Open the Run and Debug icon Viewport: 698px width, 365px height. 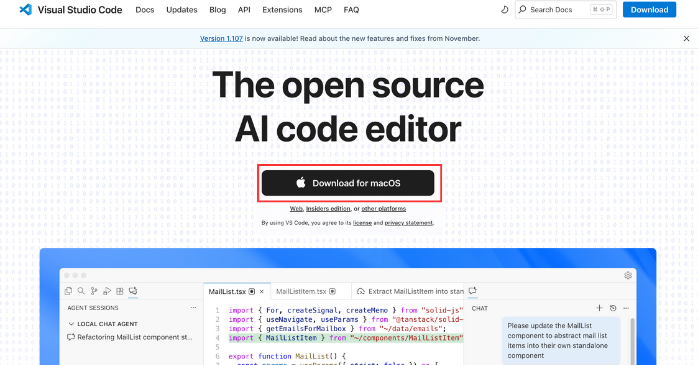[107, 291]
